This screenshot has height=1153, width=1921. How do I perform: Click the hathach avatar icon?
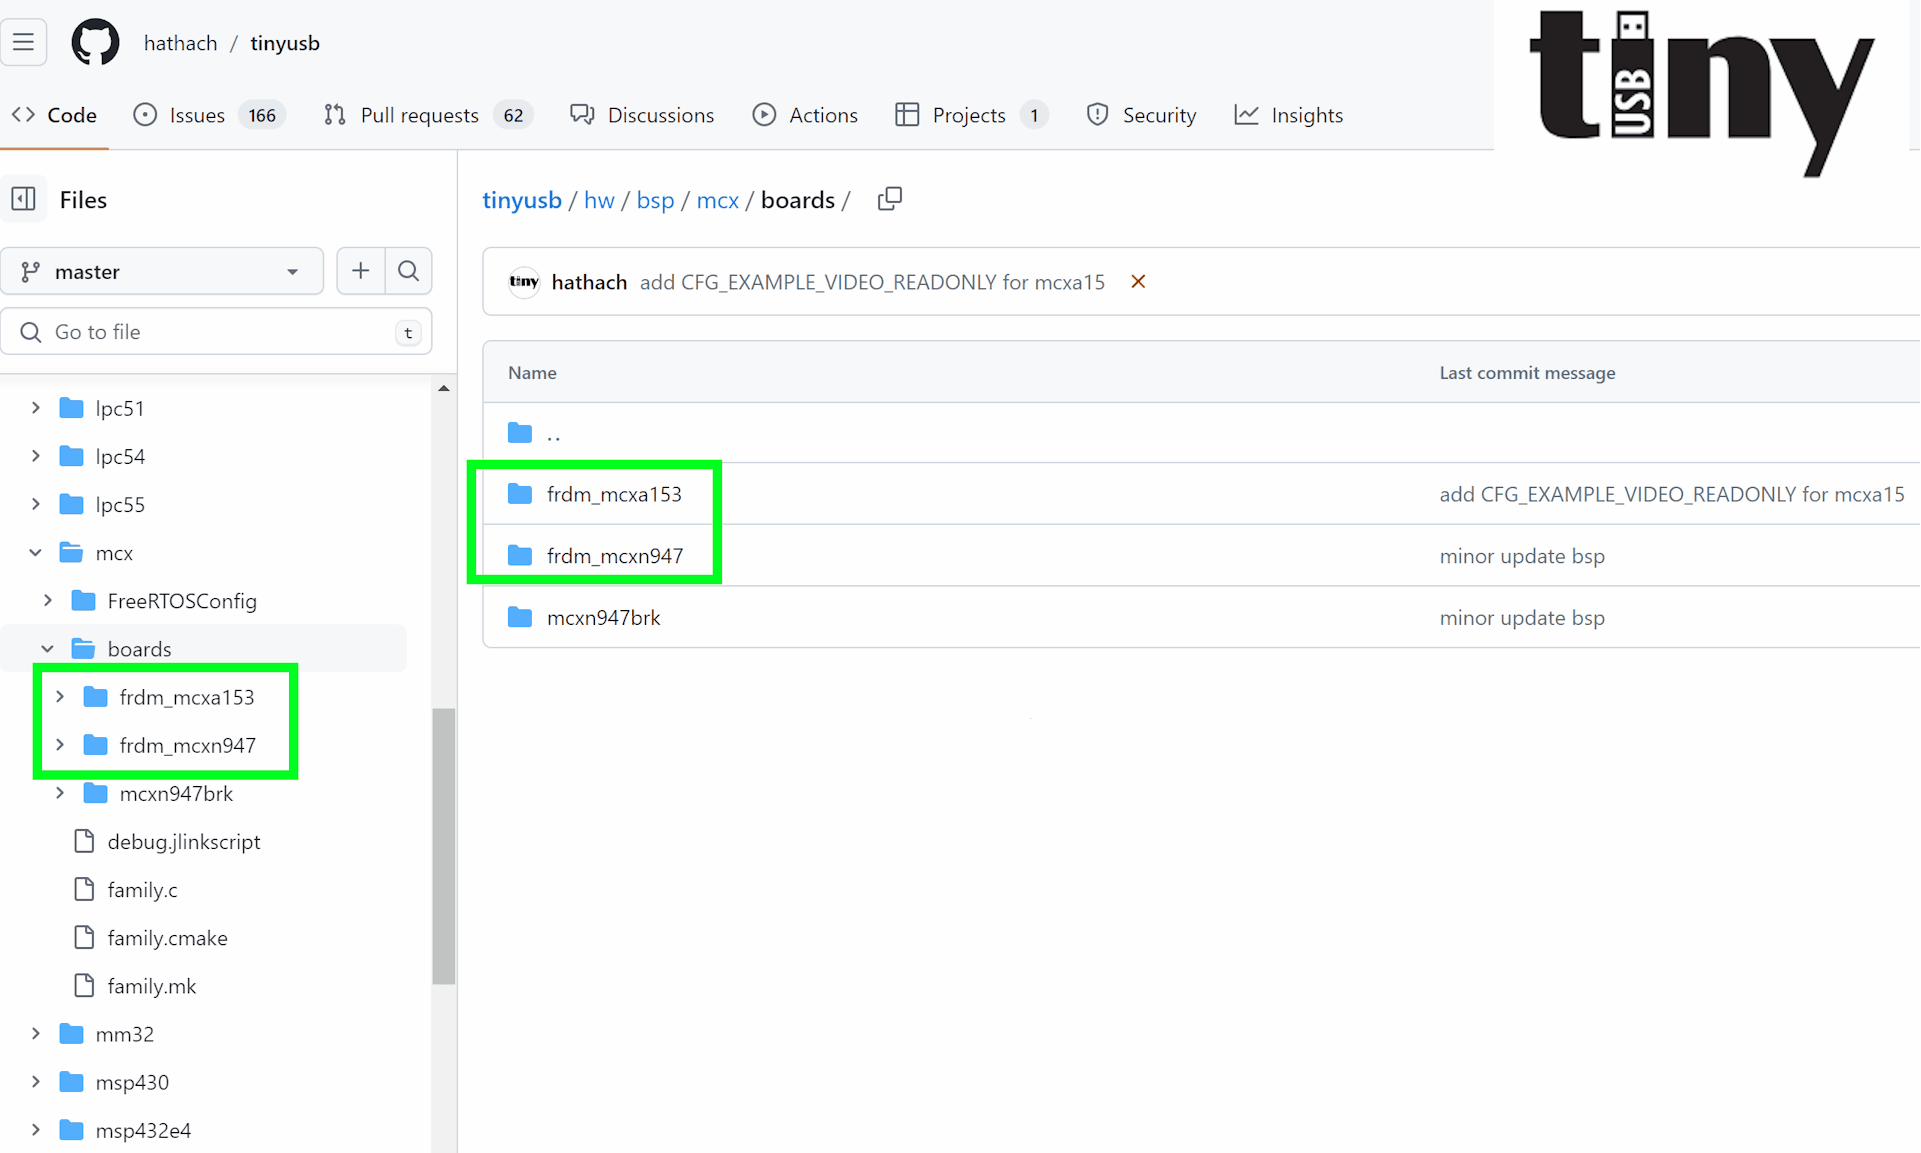pos(524,282)
